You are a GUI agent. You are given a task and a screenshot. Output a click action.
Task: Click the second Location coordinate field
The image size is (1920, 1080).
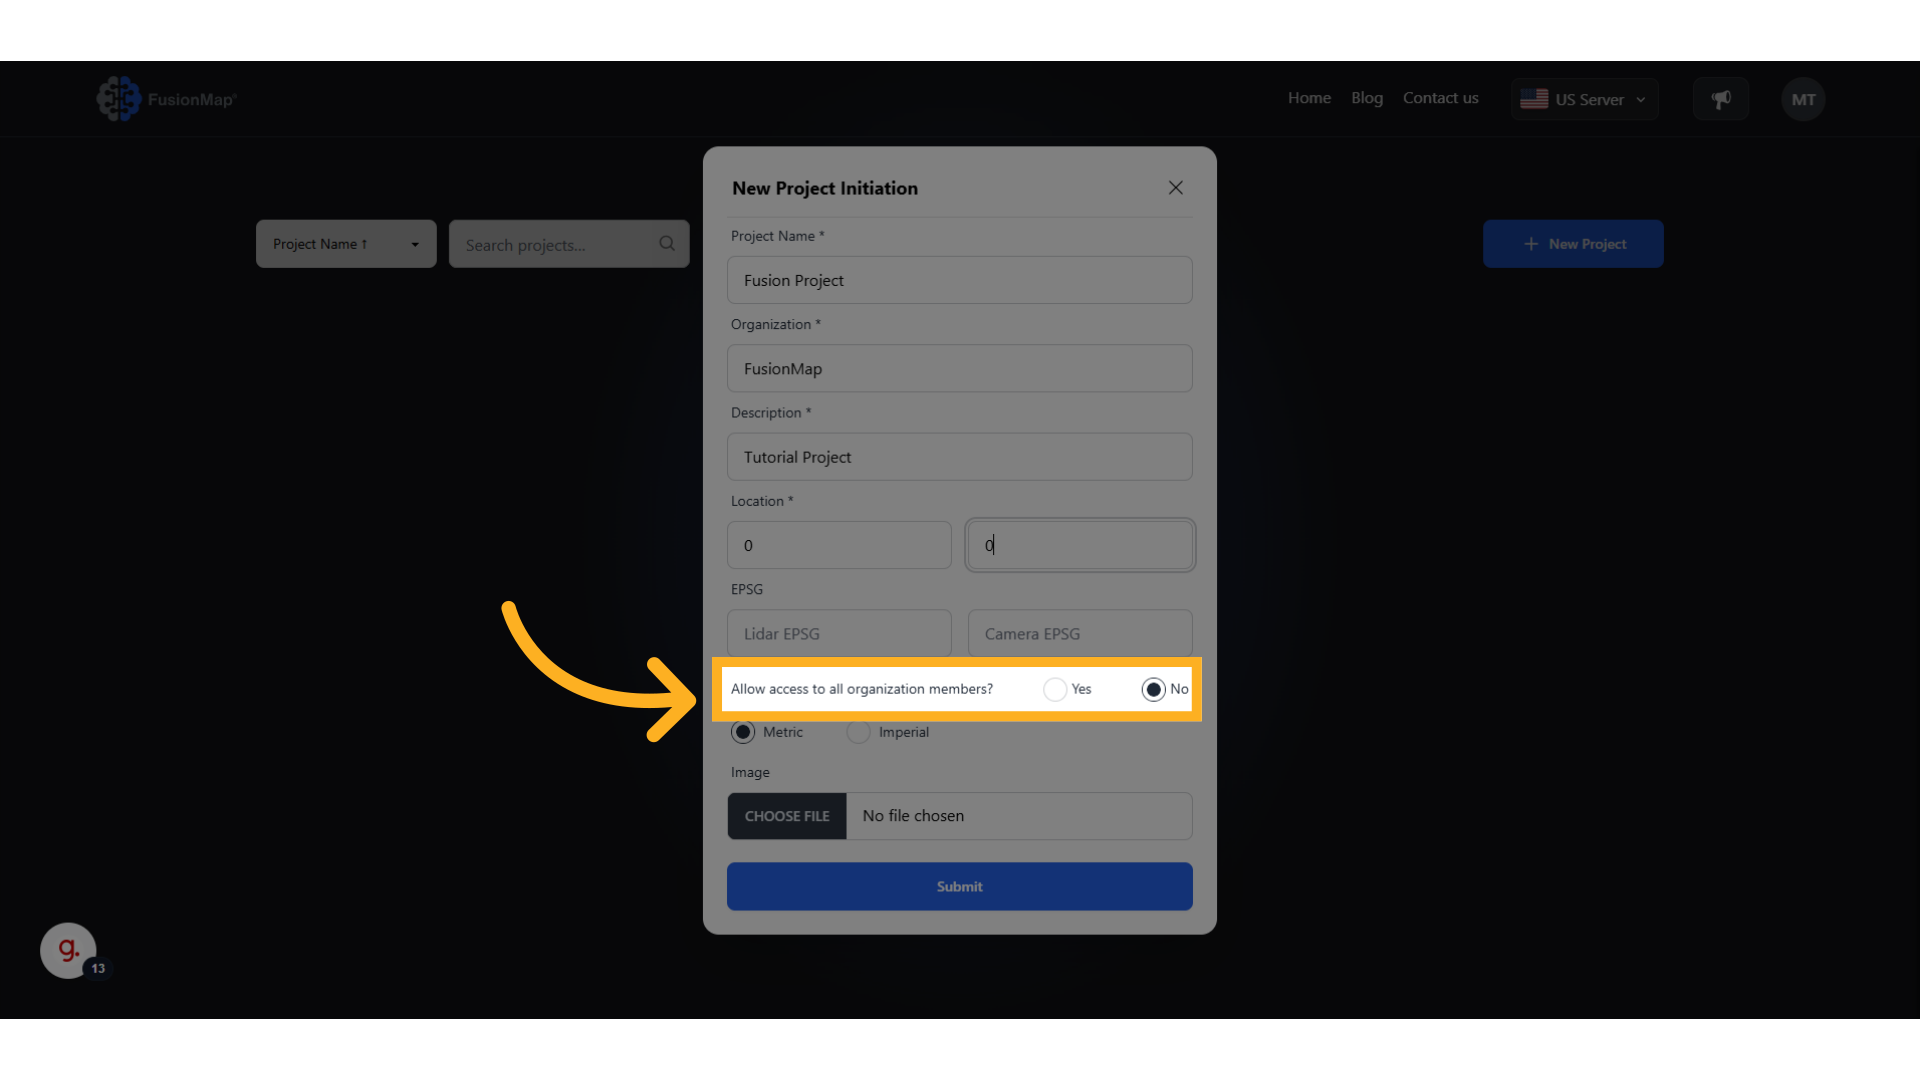(1080, 545)
